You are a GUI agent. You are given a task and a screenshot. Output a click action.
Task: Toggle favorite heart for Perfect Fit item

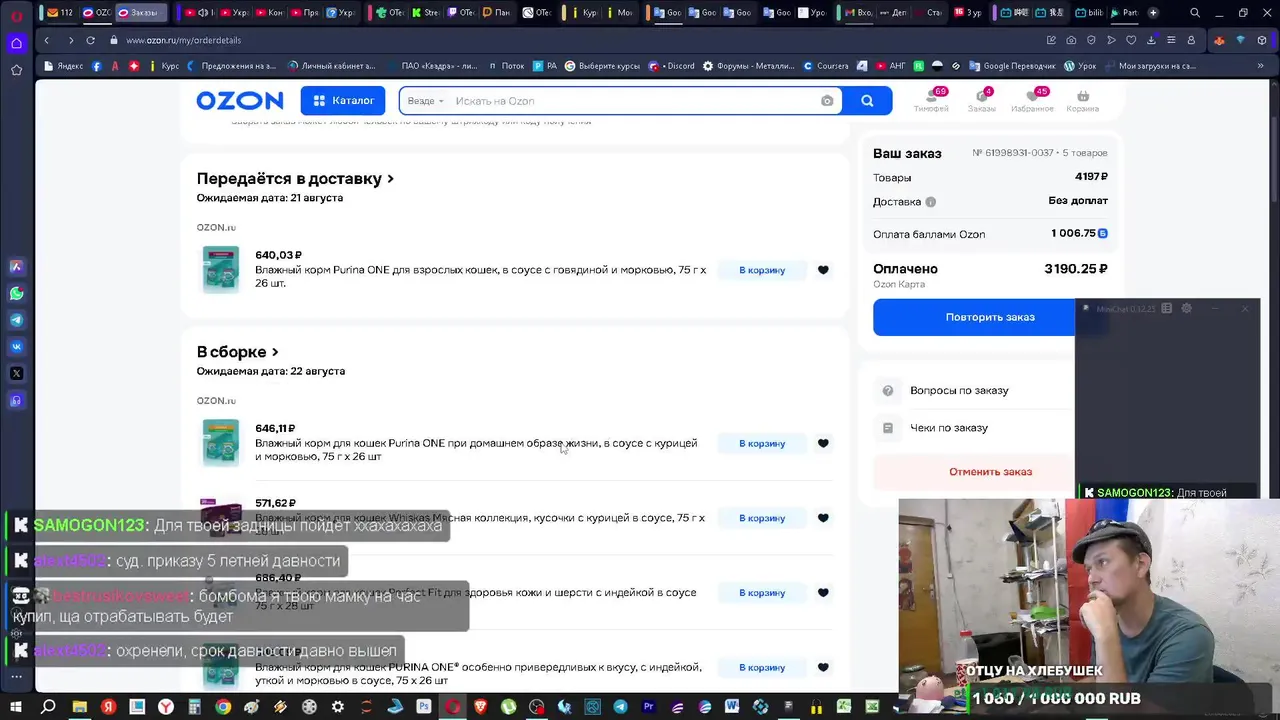[823, 593]
